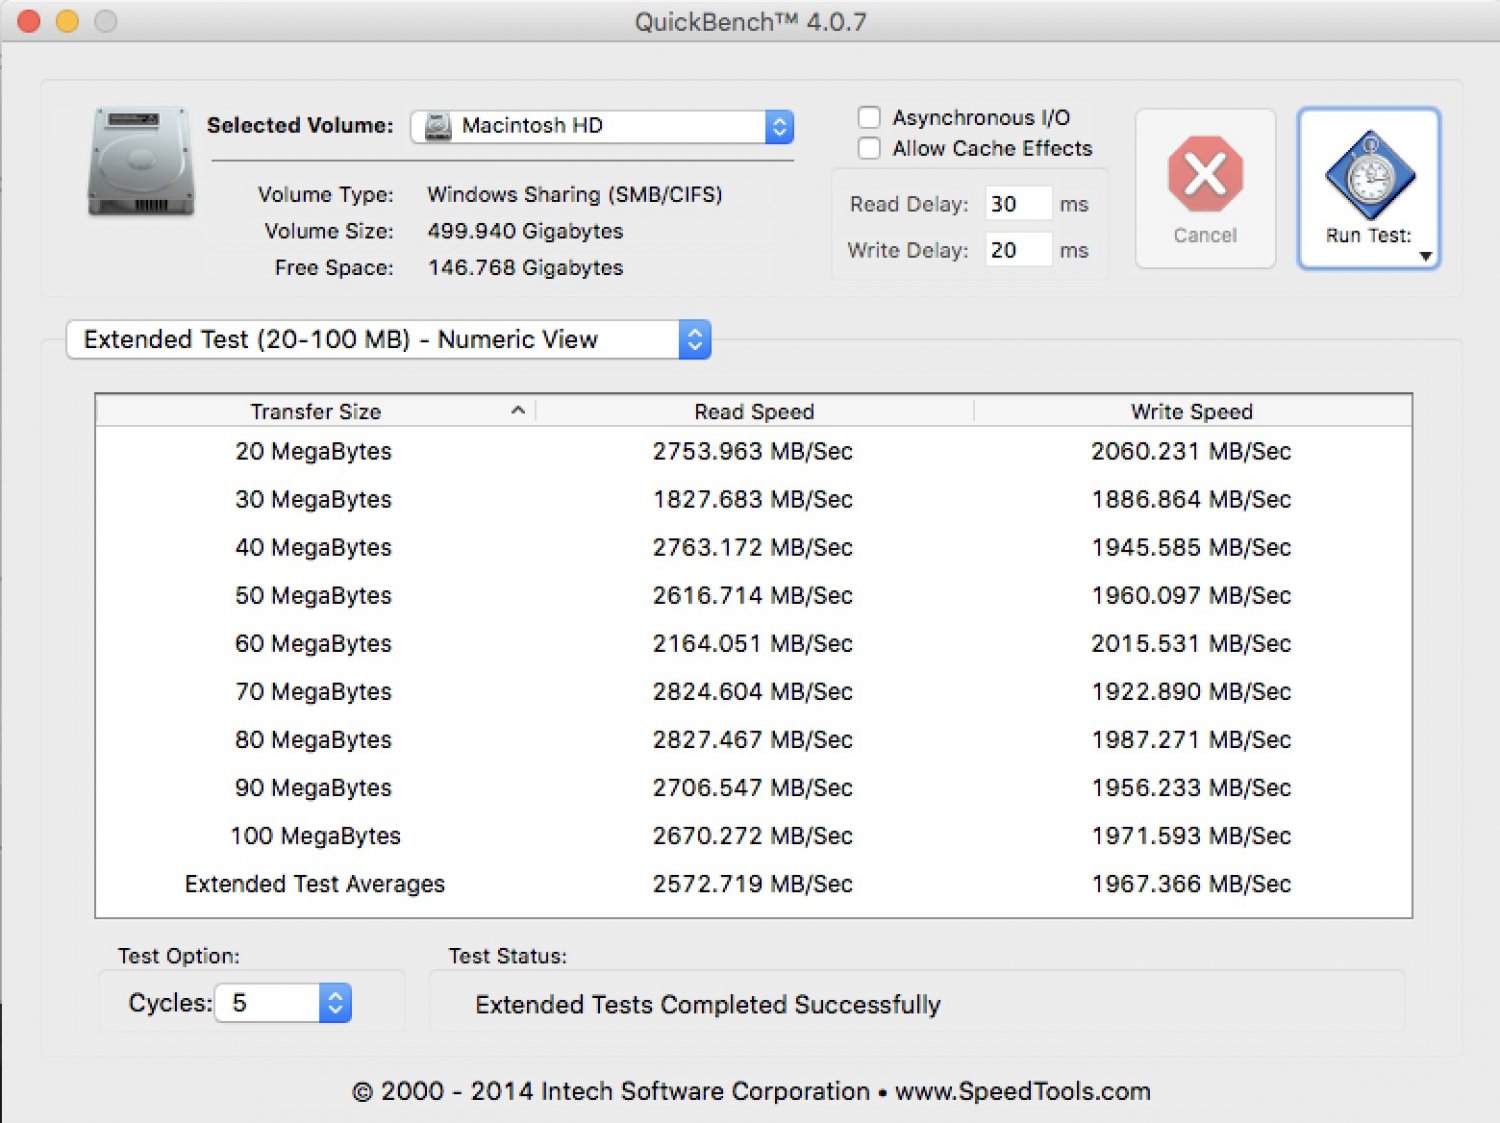Screen dimensions: 1500x1123
Task: Click average read speed 2572.719 MB/Sec
Action: [753, 884]
